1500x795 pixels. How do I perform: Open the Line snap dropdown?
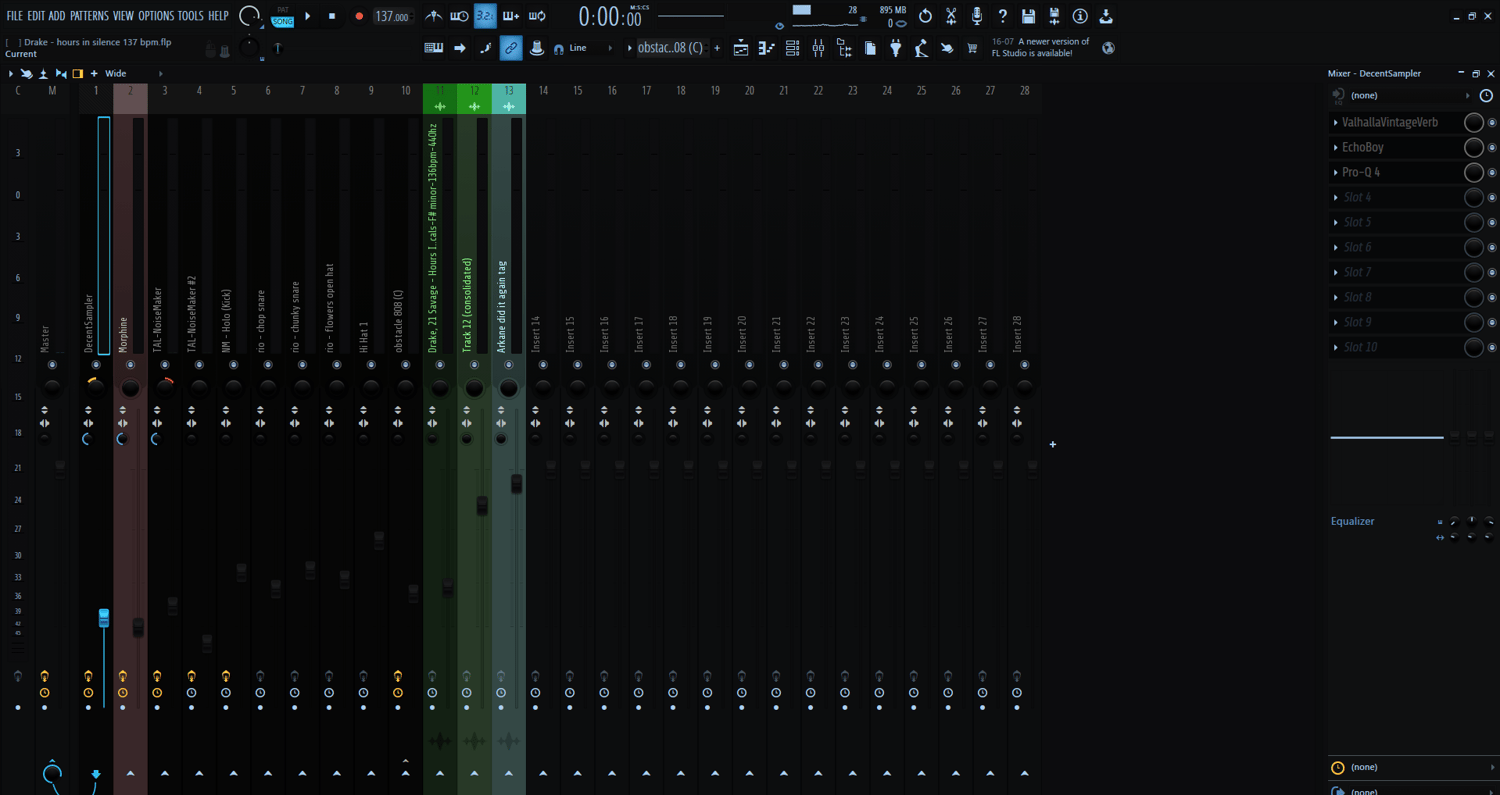tap(590, 48)
